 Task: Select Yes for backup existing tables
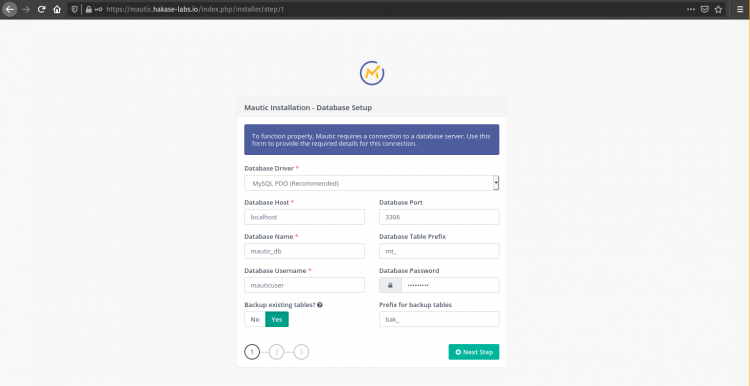277,320
